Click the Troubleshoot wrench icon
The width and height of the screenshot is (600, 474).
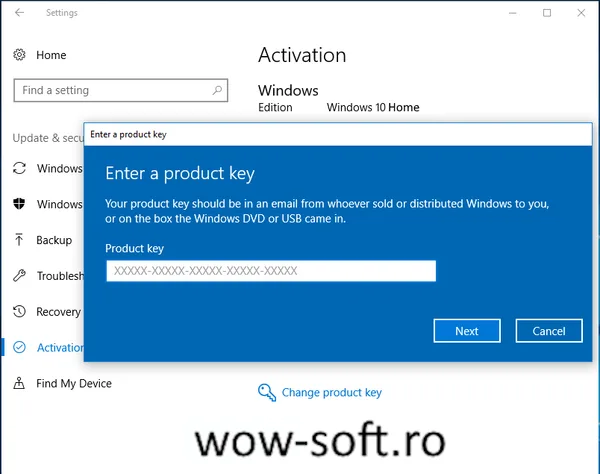click(19, 275)
